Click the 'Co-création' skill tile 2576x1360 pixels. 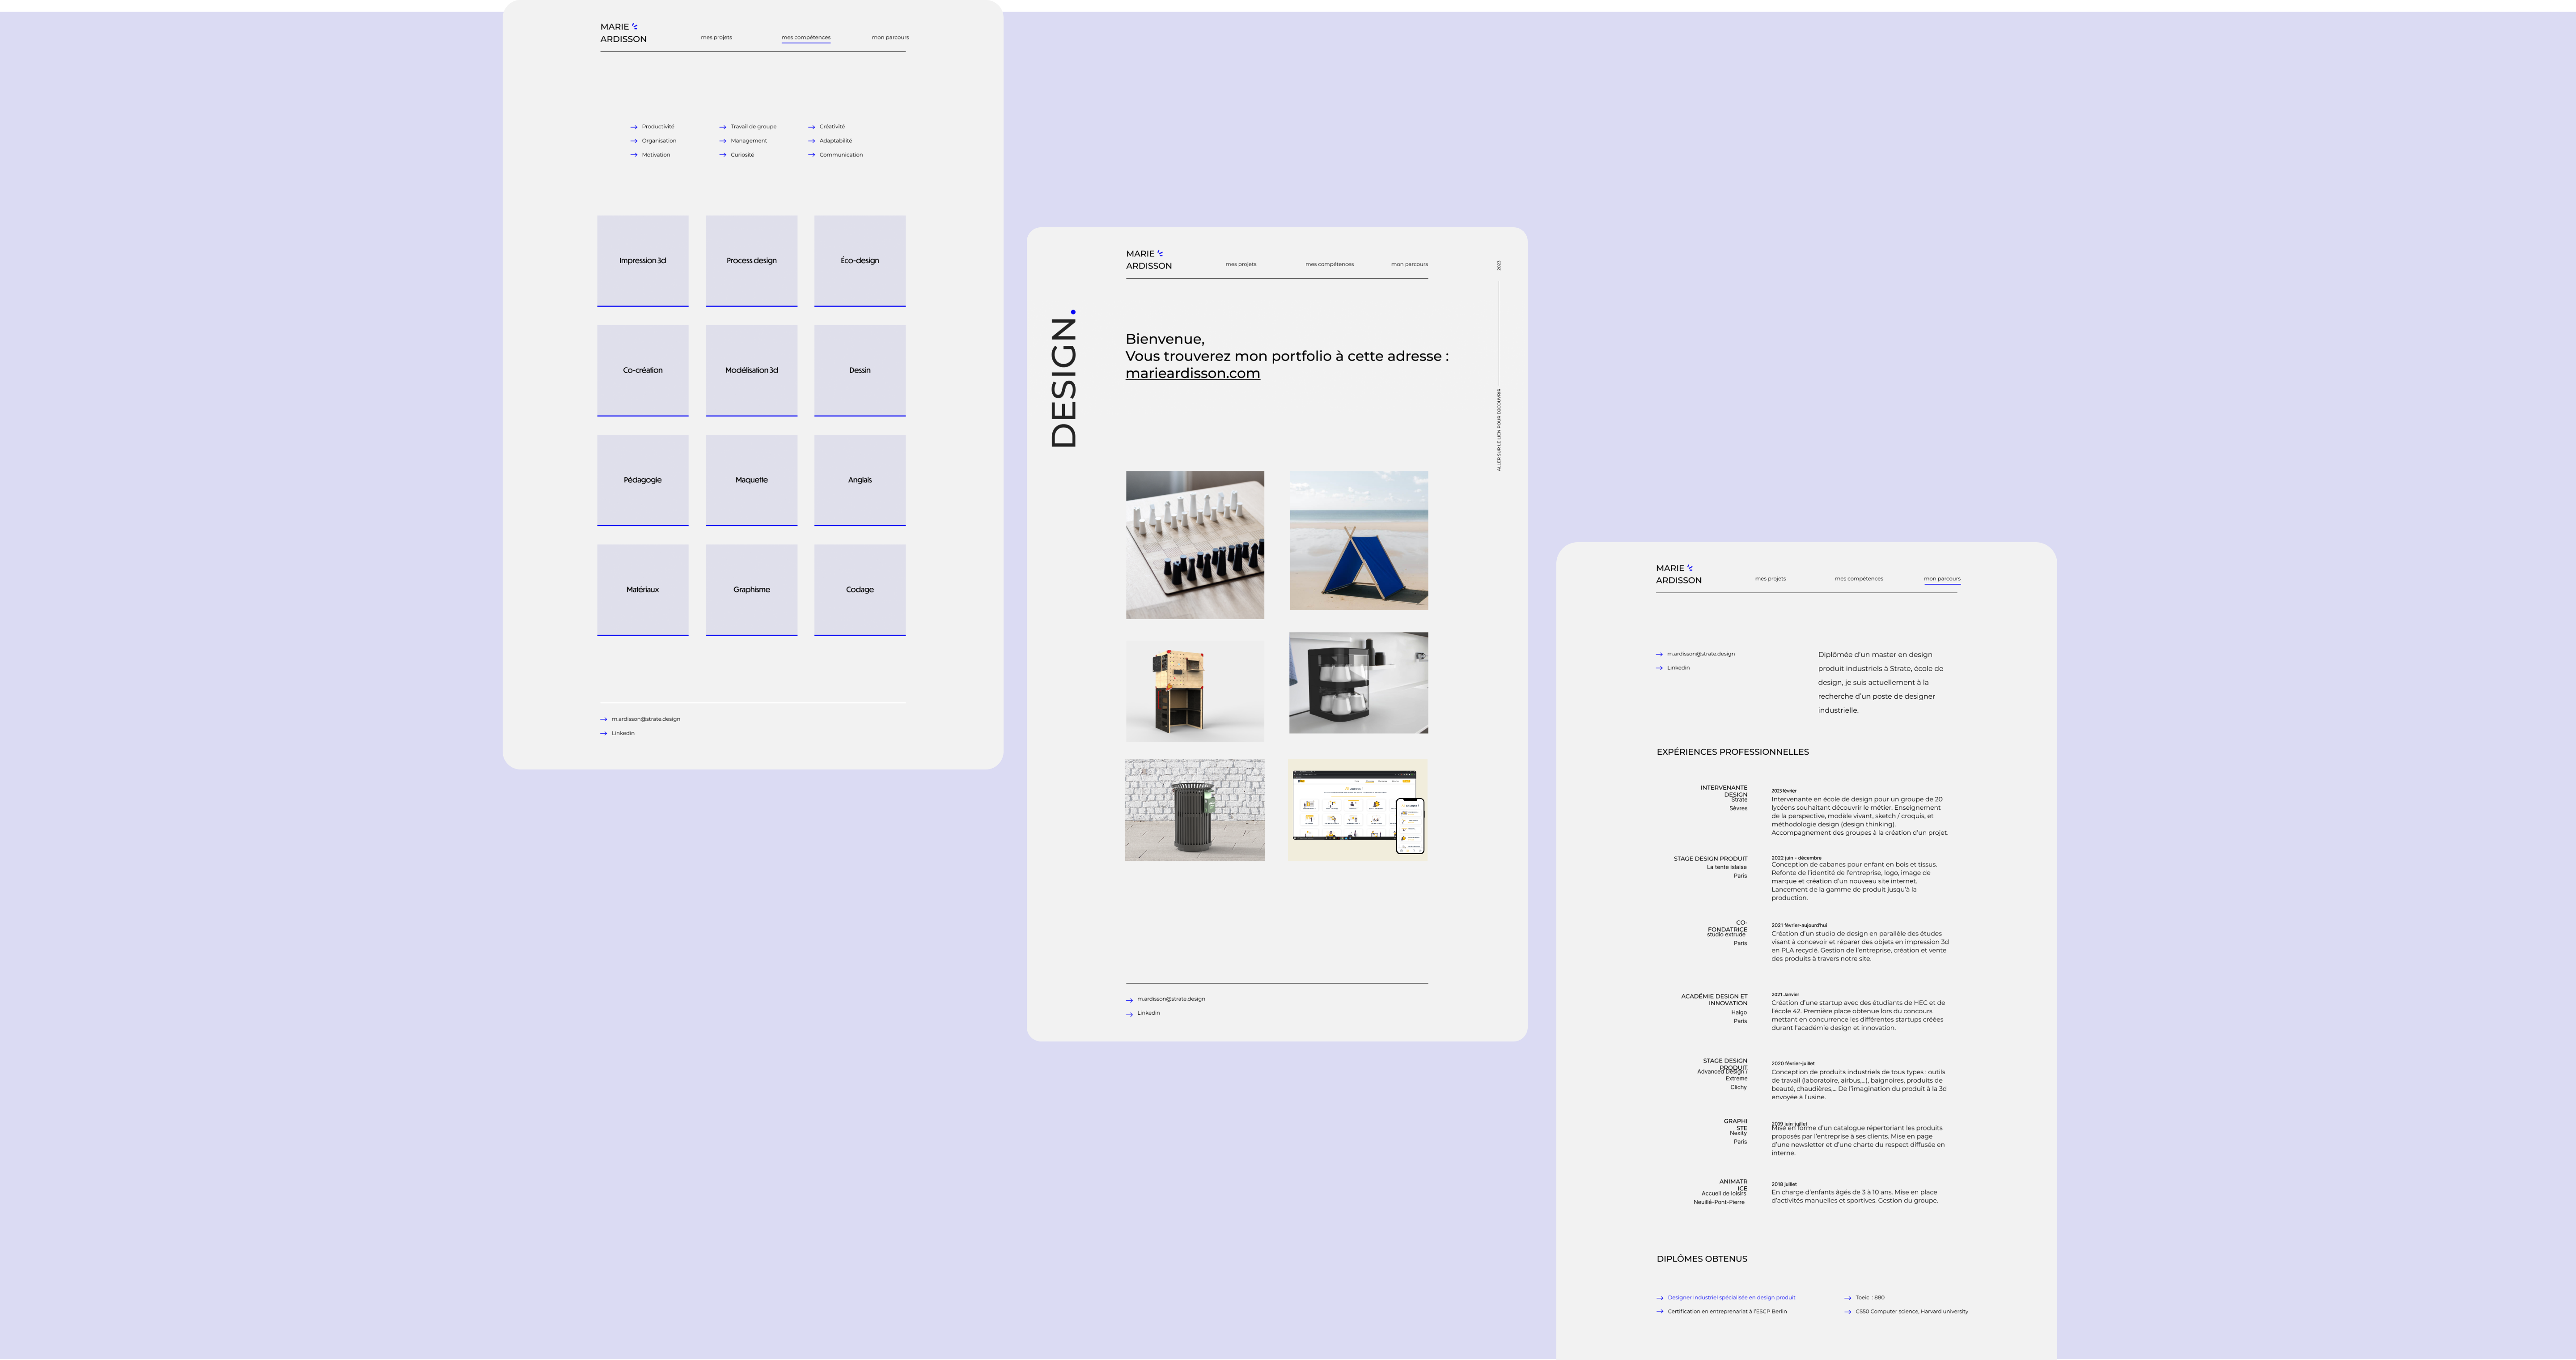tap(642, 371)
